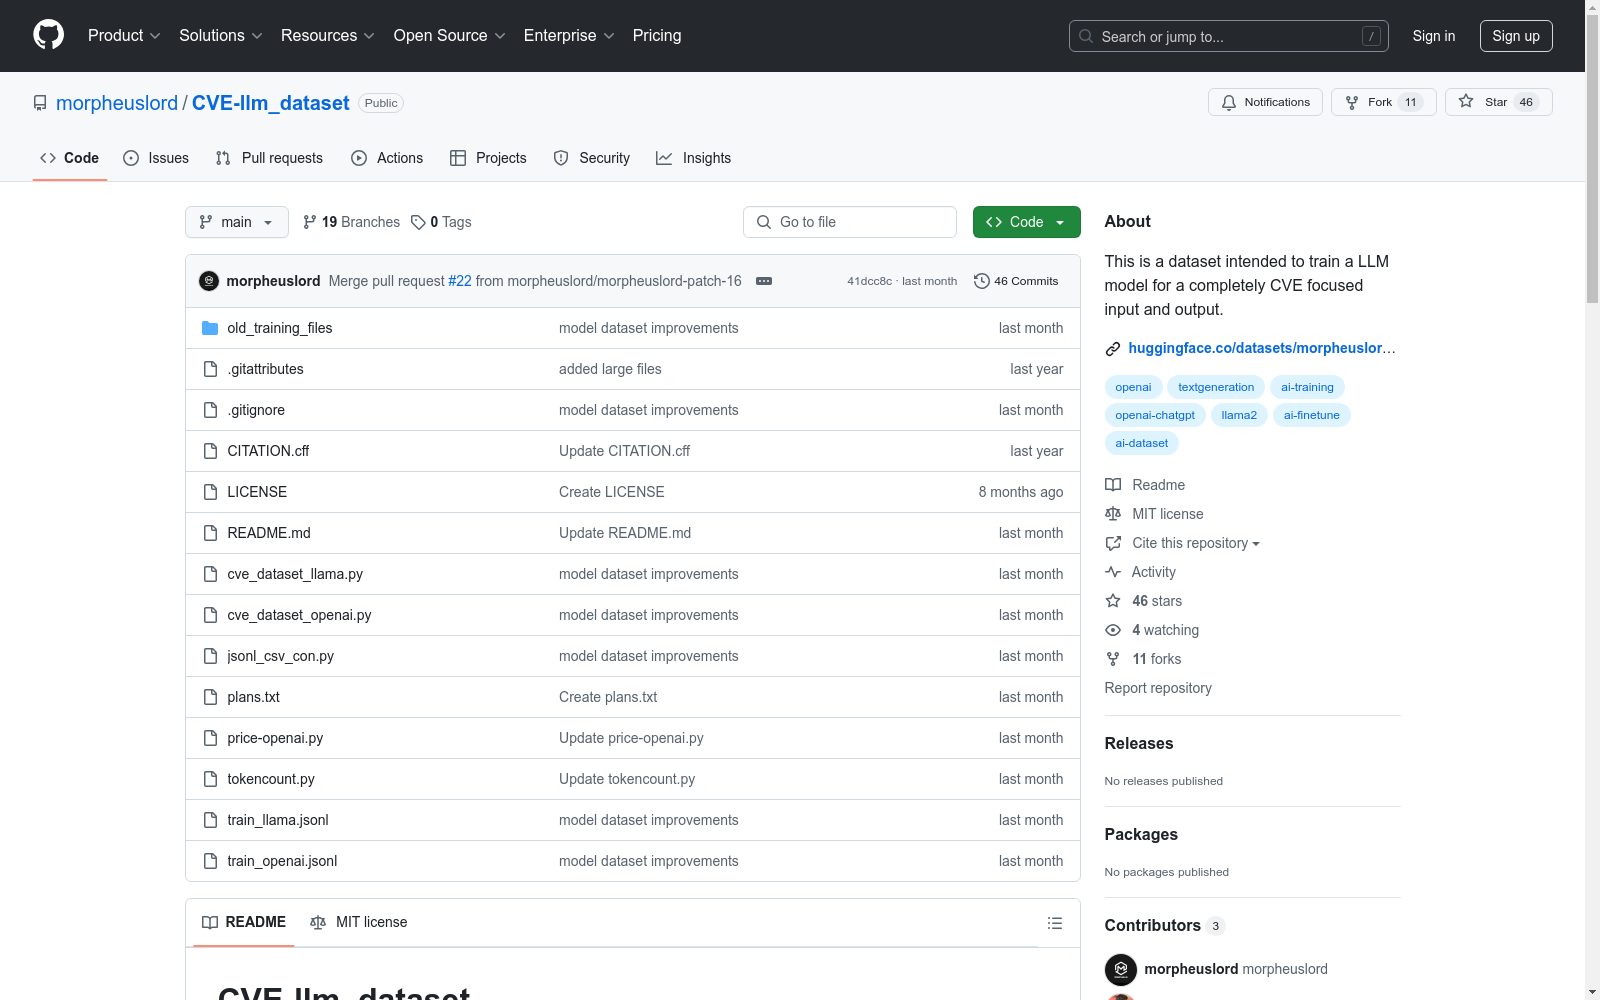Viewport: 1600px width, 1000px height.
Task: Click the pulse icon beside Activity
Action: tap(1113, 572)
